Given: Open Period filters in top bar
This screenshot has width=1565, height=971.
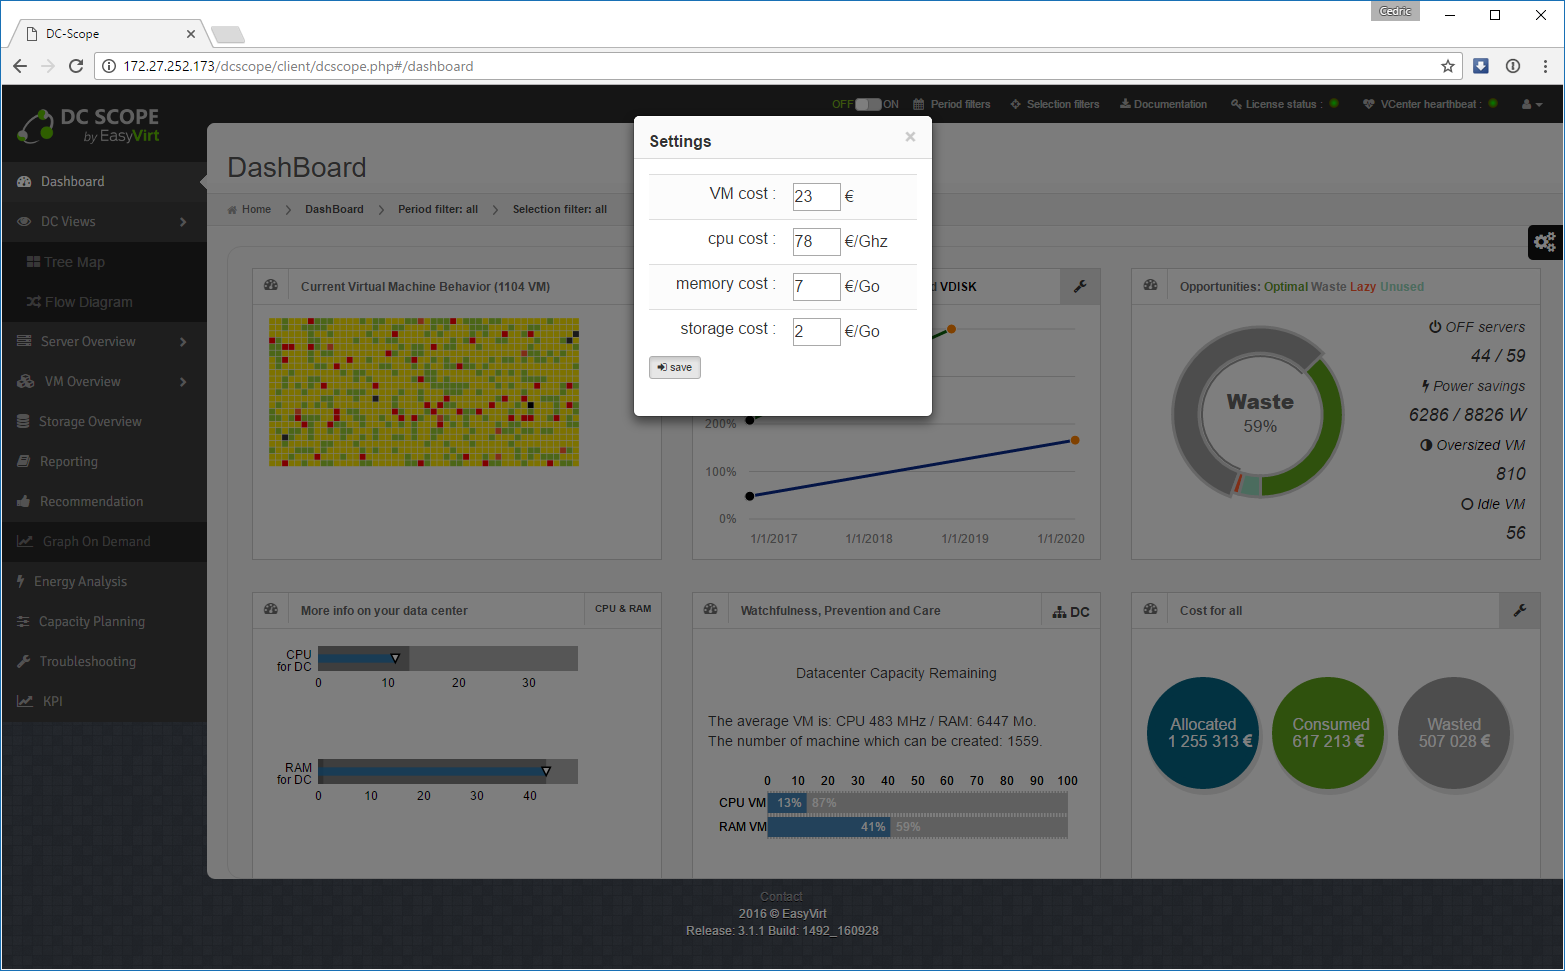Looking at the screenshot, I should (952, 104).
